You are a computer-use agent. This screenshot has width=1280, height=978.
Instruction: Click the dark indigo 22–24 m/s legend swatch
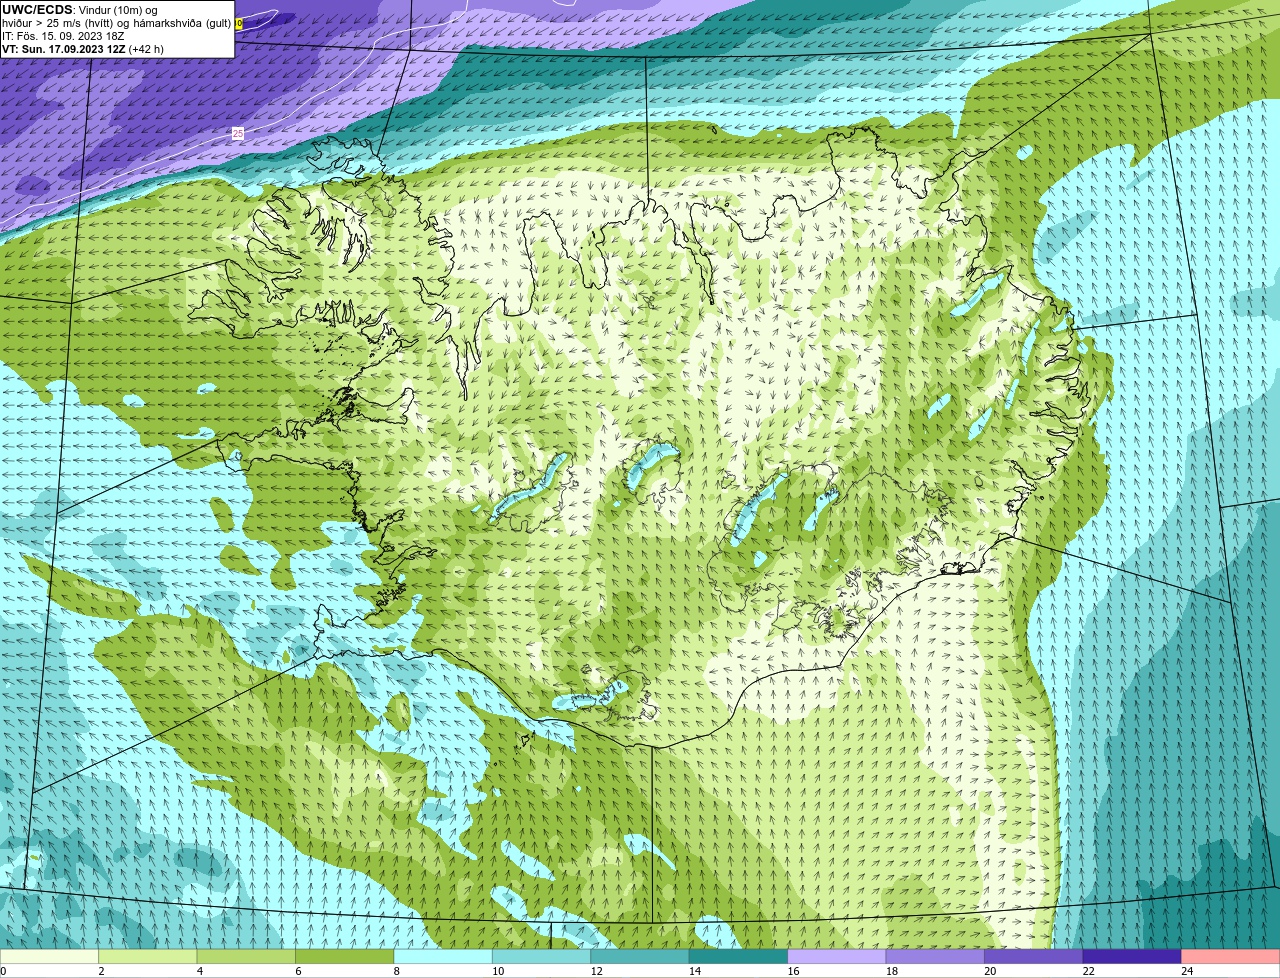pyautogui.click(x=1132, y=956)
